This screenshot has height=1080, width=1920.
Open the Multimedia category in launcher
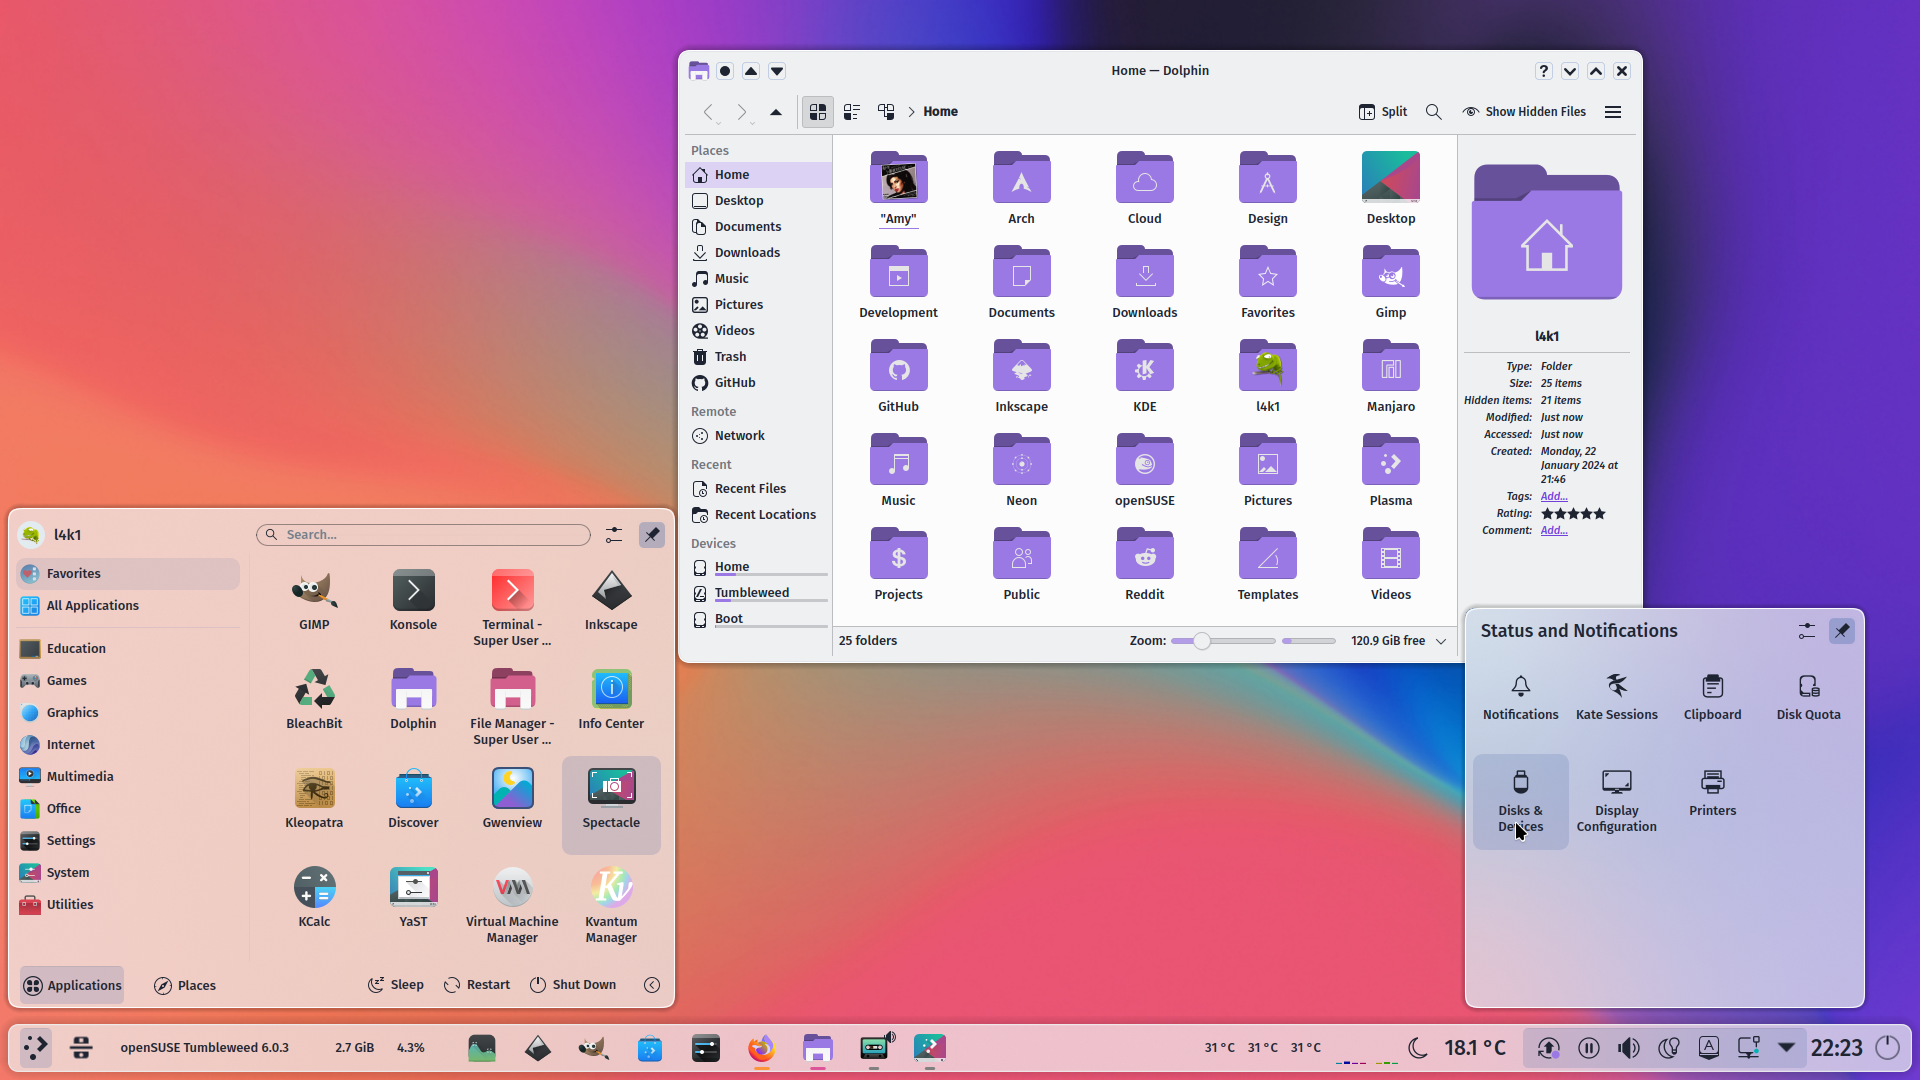[x=128, y=777]
